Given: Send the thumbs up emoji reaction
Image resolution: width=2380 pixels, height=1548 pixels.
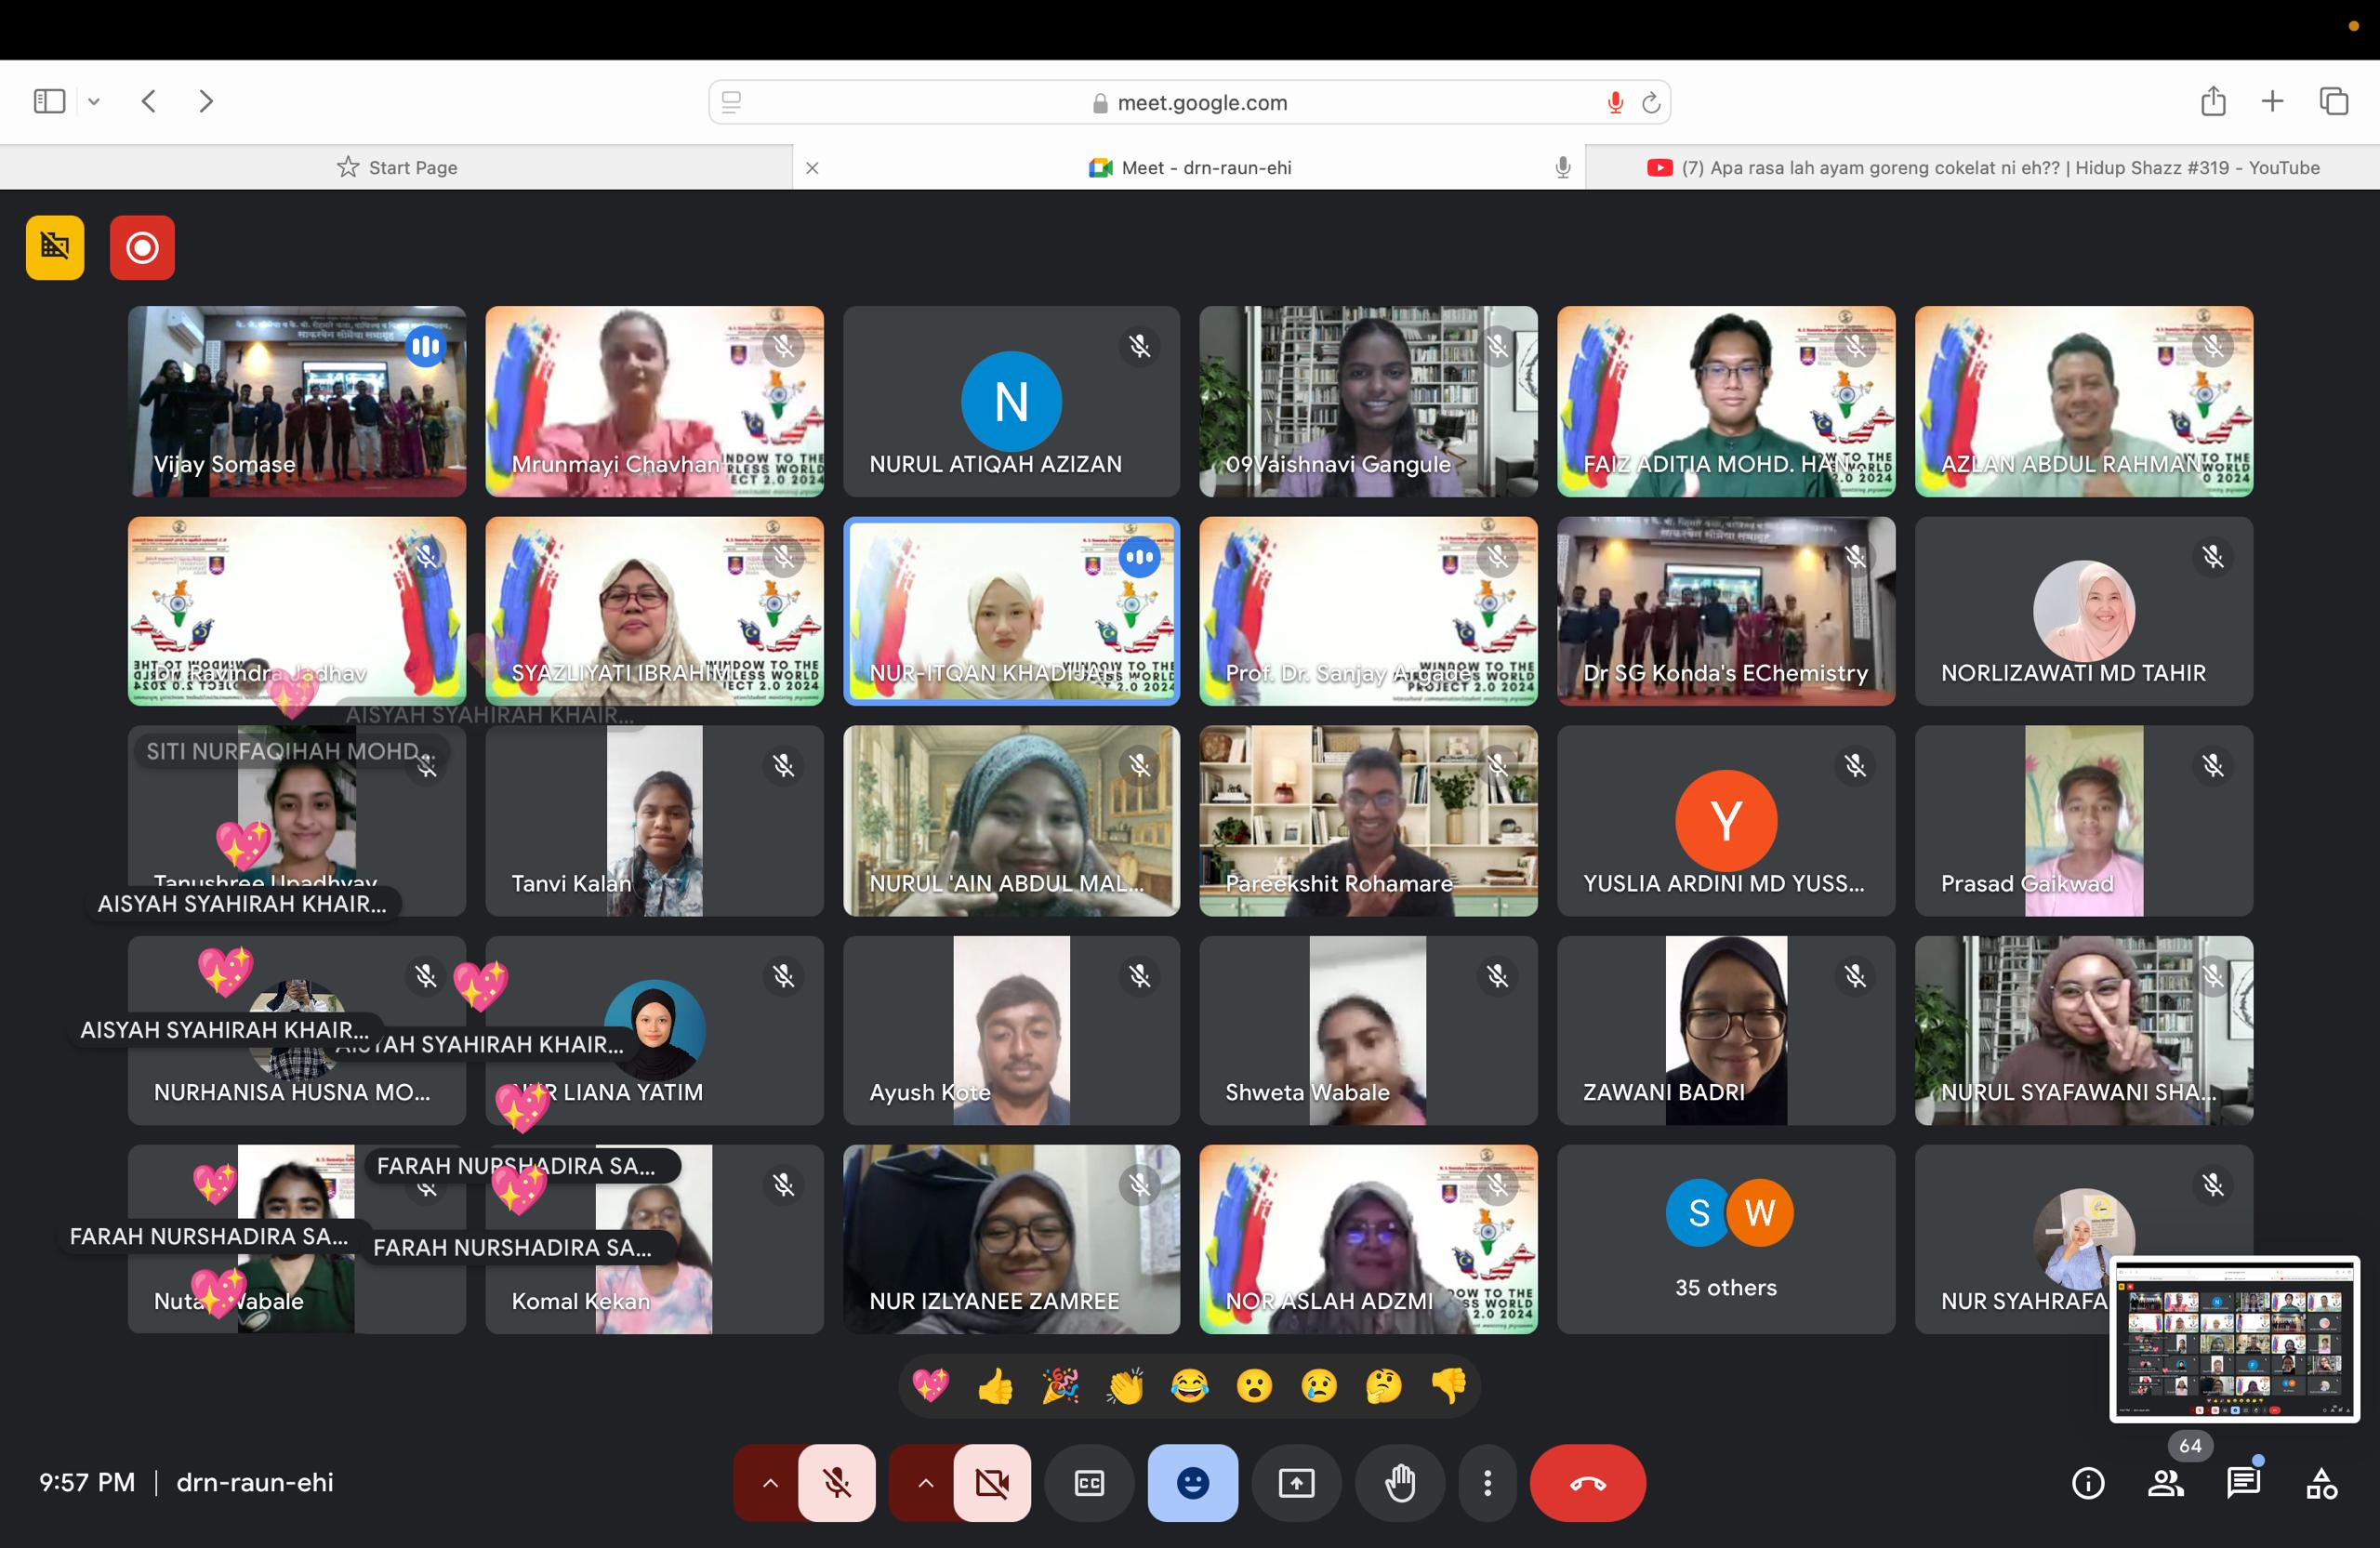Looking at the screenshot, I should (995, 1386).
